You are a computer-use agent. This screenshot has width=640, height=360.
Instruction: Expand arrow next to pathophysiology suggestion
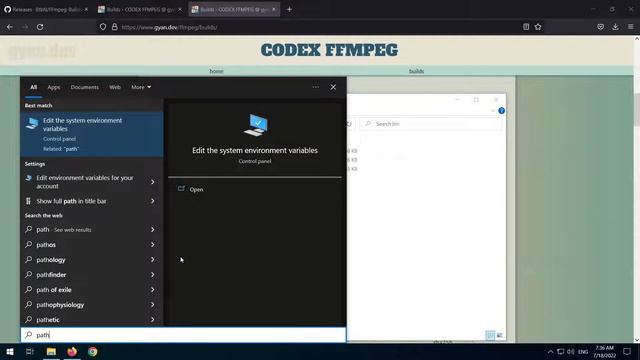[x=153, y=305]
